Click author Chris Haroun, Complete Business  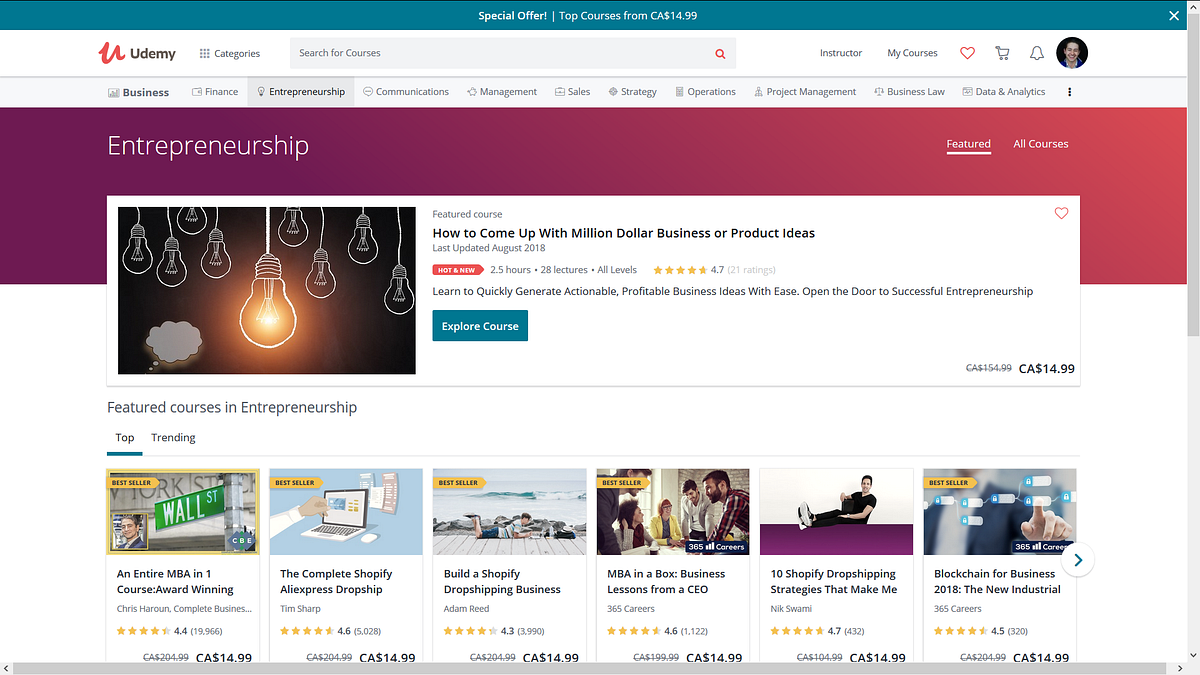coord(184,609)
